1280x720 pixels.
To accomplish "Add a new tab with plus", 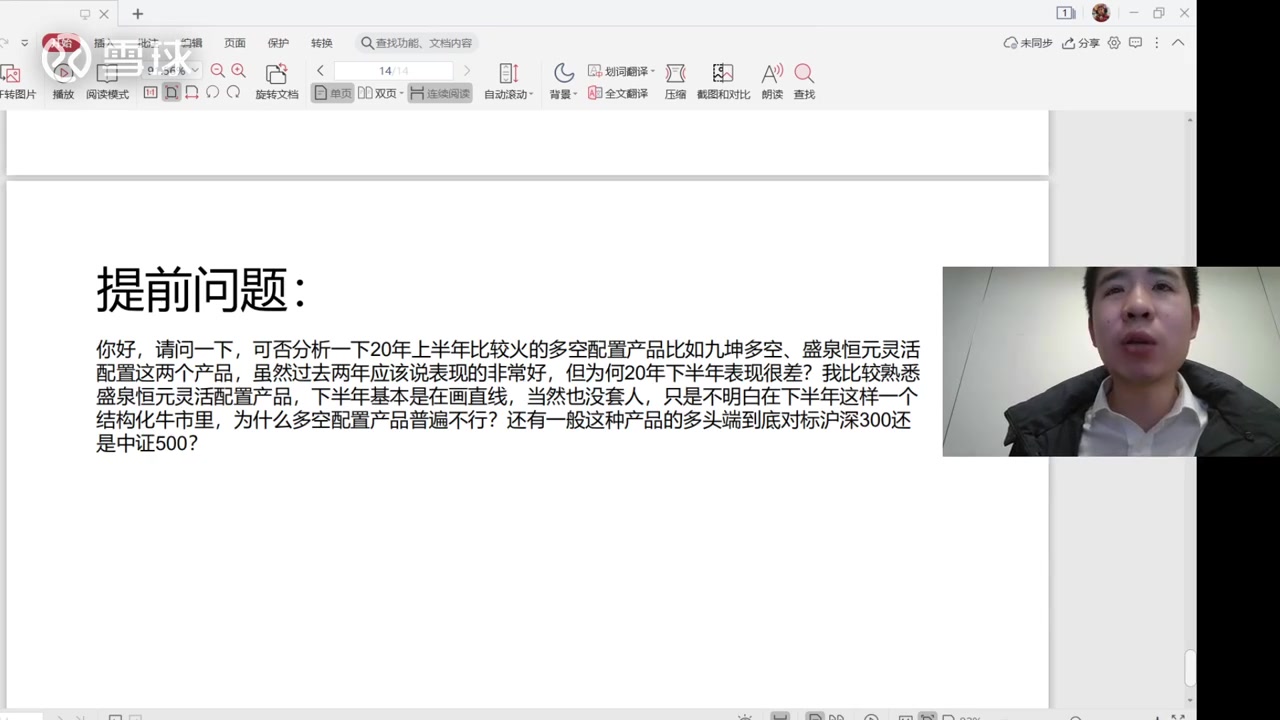I will pos(138,14).
